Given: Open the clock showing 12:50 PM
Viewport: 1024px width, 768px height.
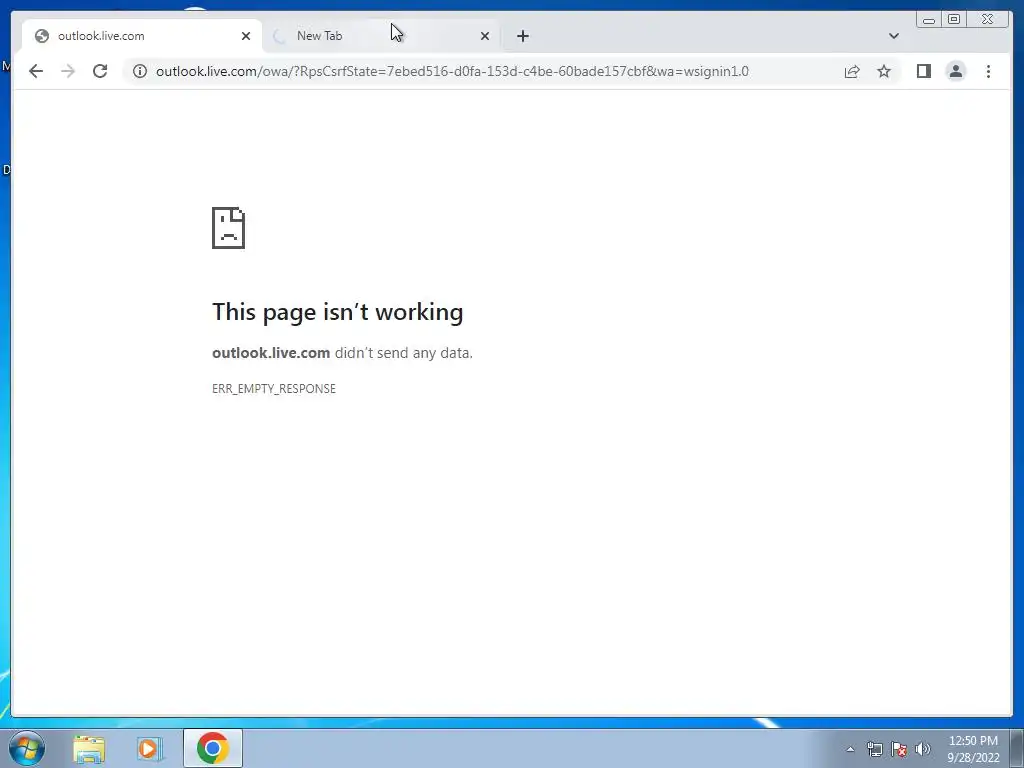Looking at the screenshot, I should point(973,749).
